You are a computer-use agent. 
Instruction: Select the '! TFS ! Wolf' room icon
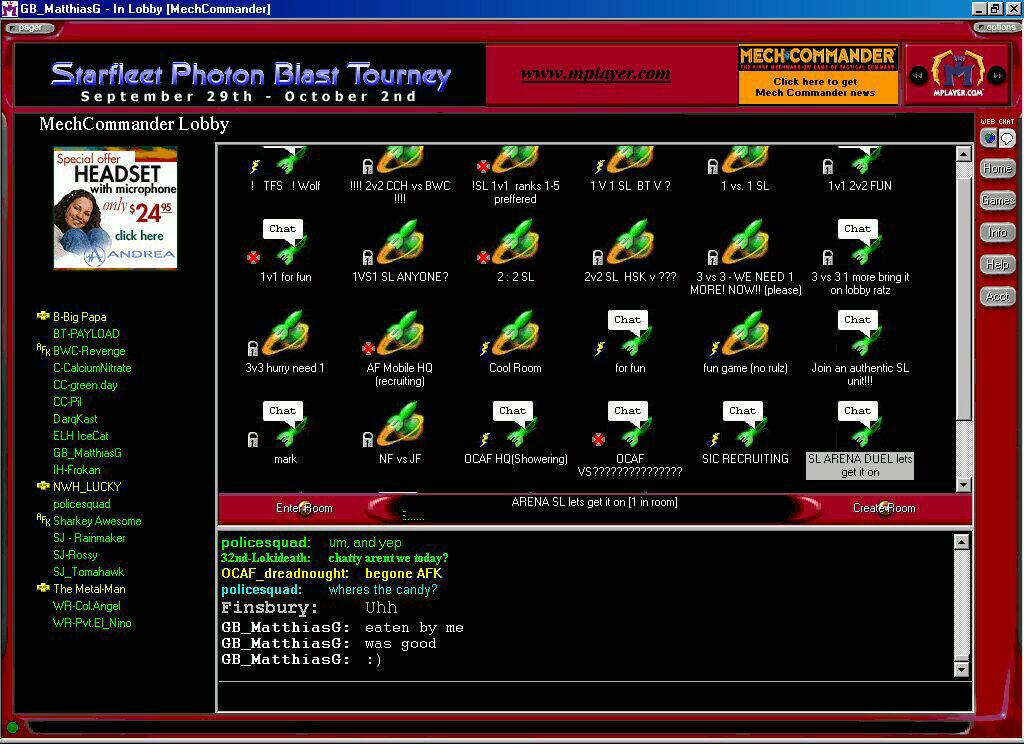pos(287,160)
